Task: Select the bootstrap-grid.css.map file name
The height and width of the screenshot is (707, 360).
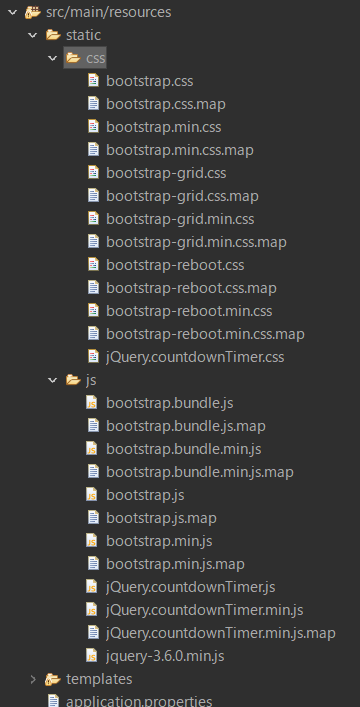Action: 183,196
